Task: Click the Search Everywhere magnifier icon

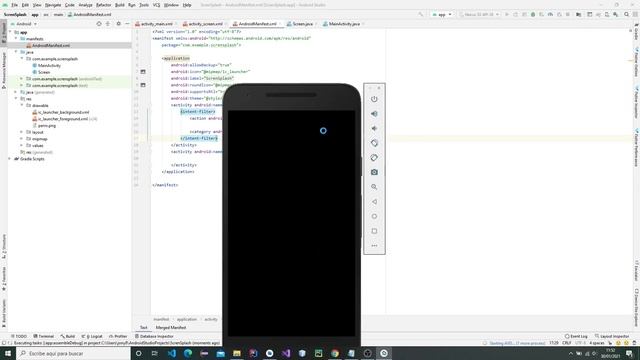Action: (x=627, y=14)
